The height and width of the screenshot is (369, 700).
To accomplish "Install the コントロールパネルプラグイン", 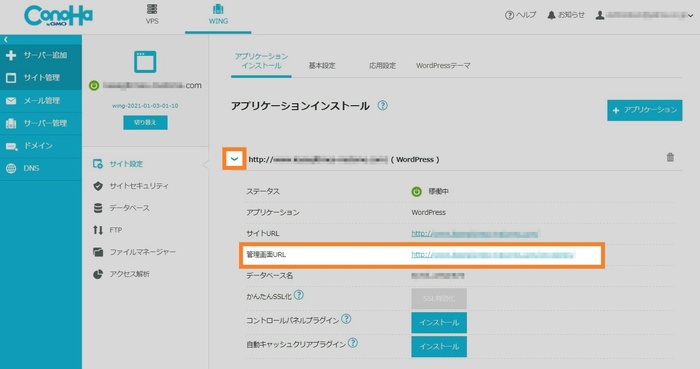I will click(x=439, y=323).
